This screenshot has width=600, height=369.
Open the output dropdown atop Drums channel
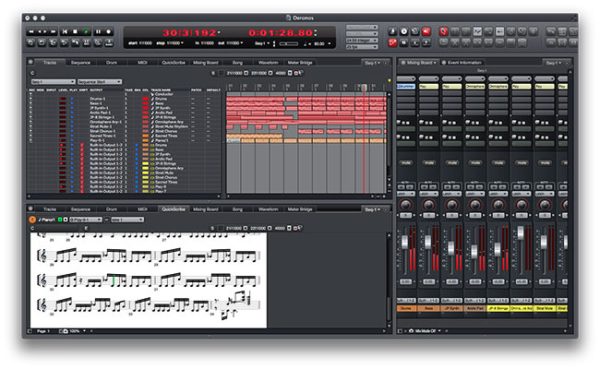click(x=406, y=78)
